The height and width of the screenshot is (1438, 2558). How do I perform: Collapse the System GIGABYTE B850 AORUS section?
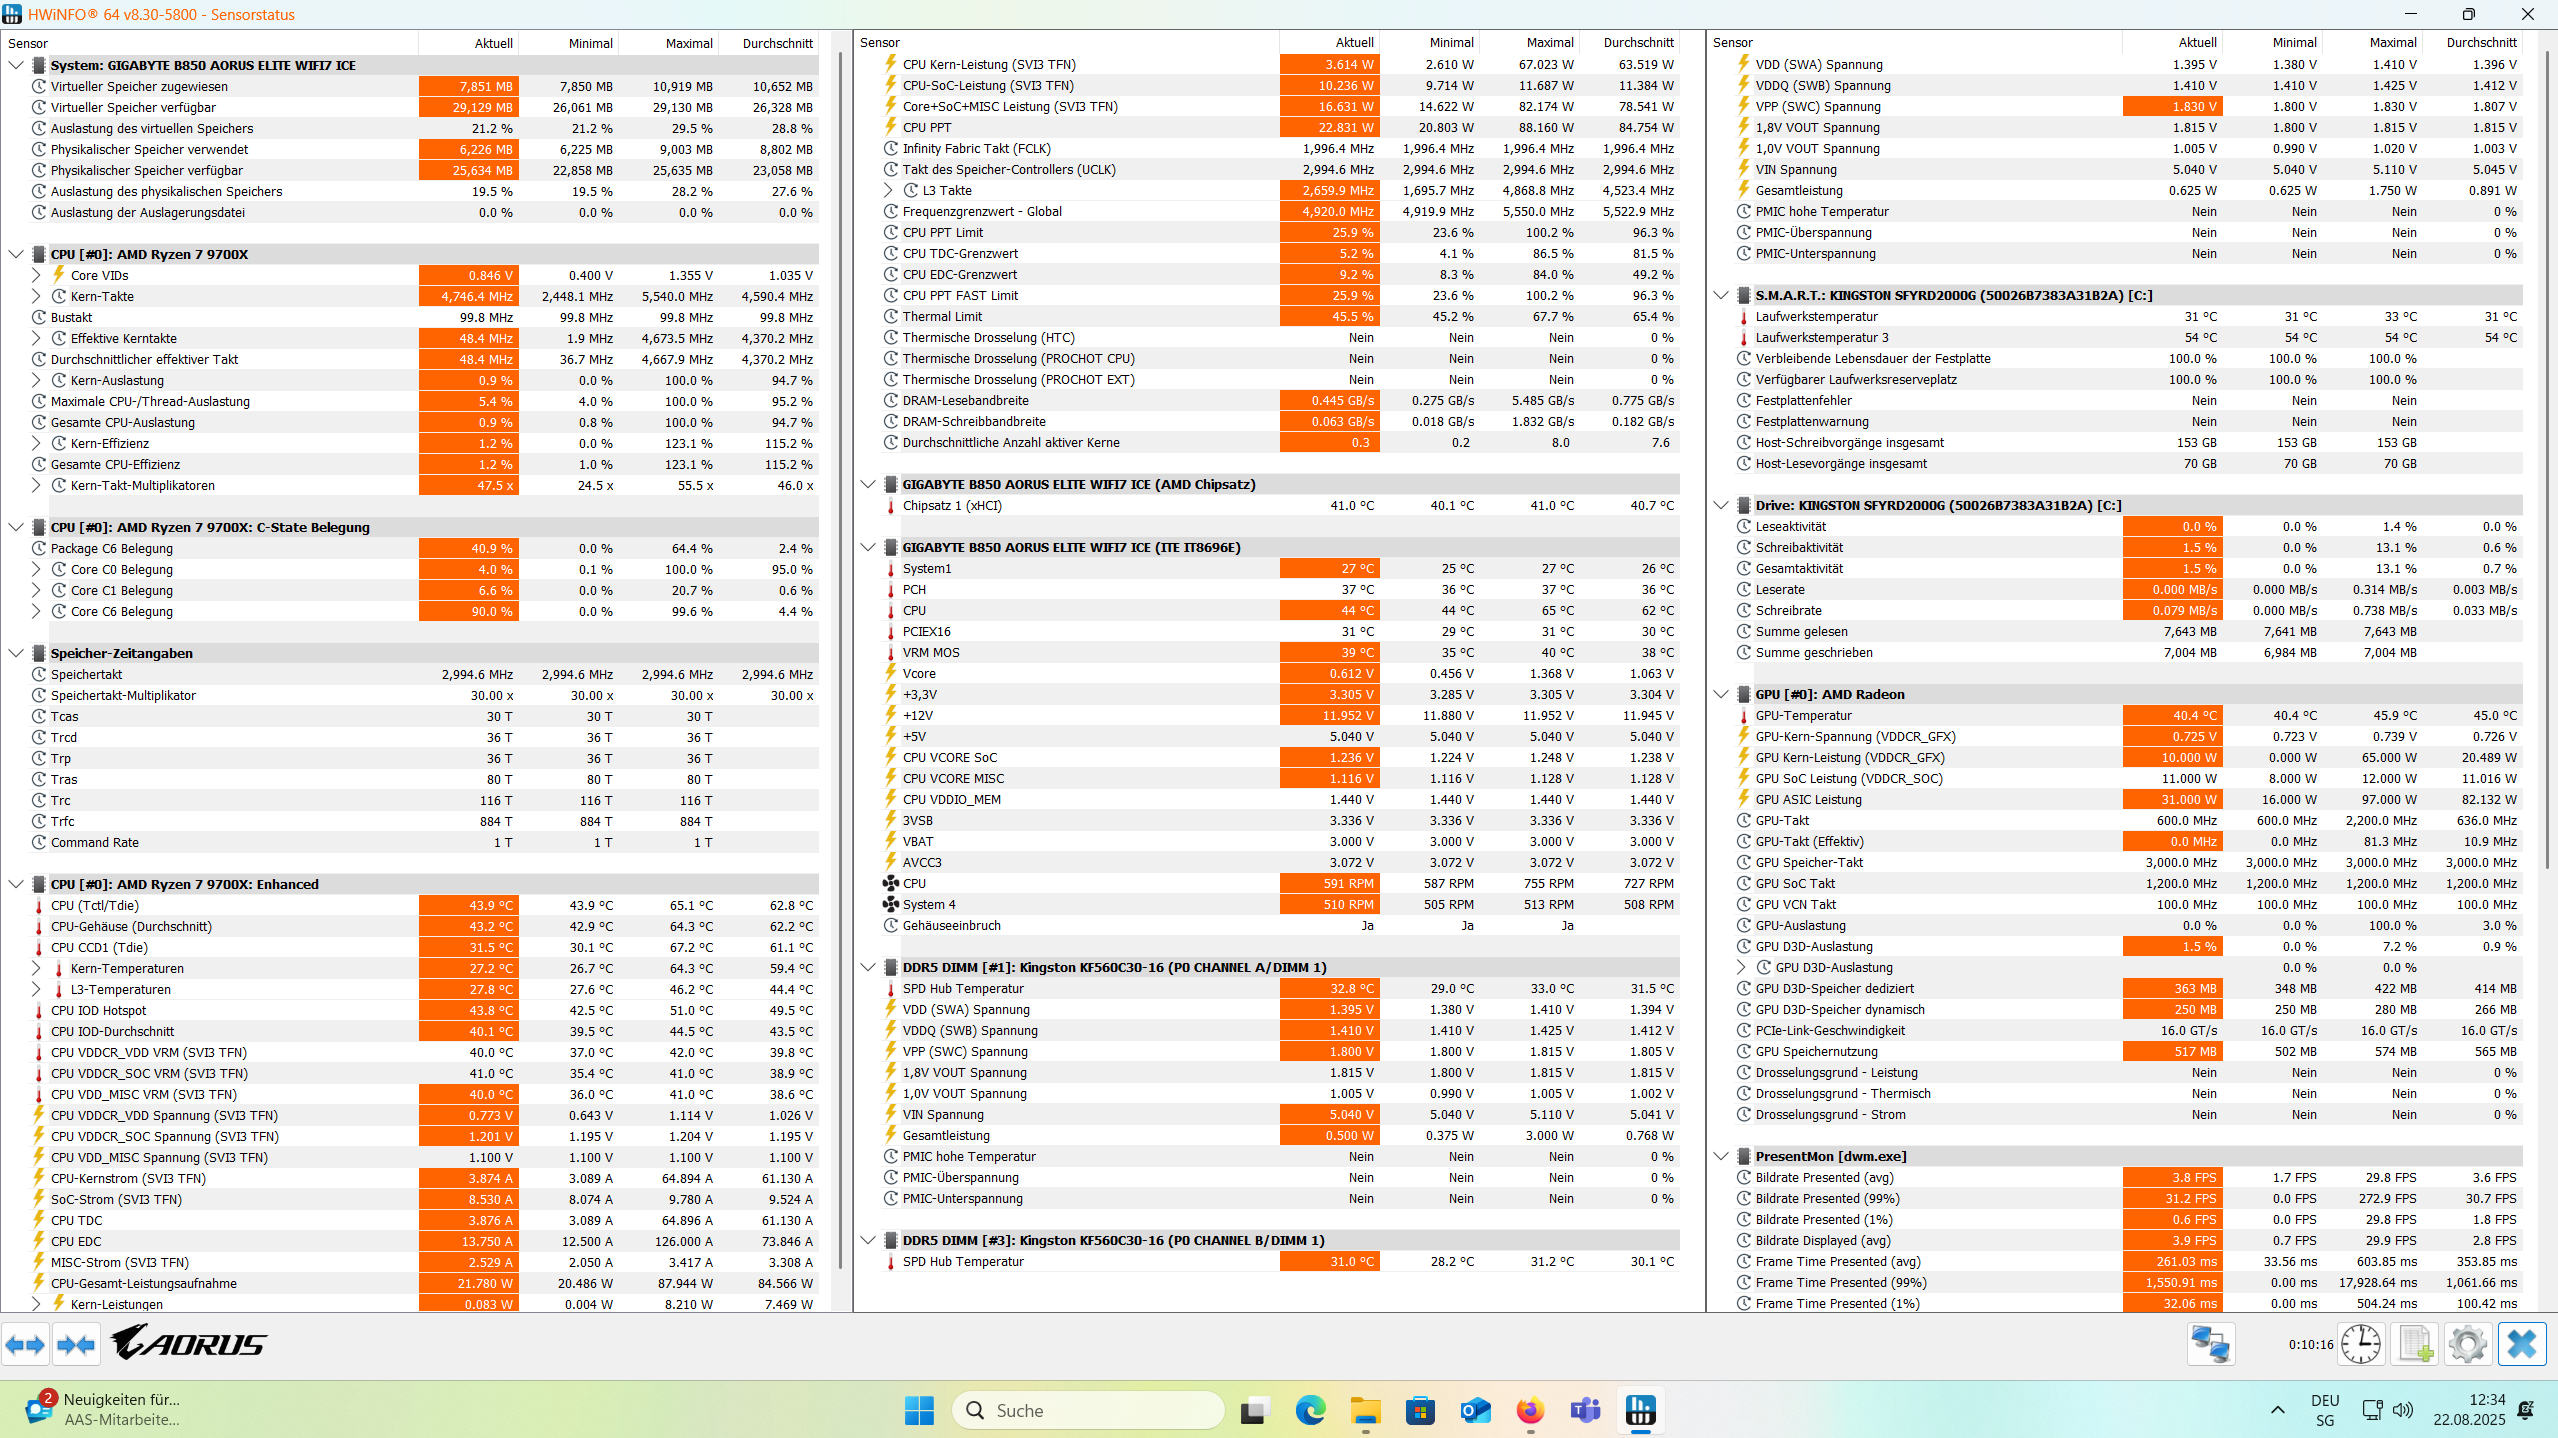pyautogui.click(x=15, y=65)
